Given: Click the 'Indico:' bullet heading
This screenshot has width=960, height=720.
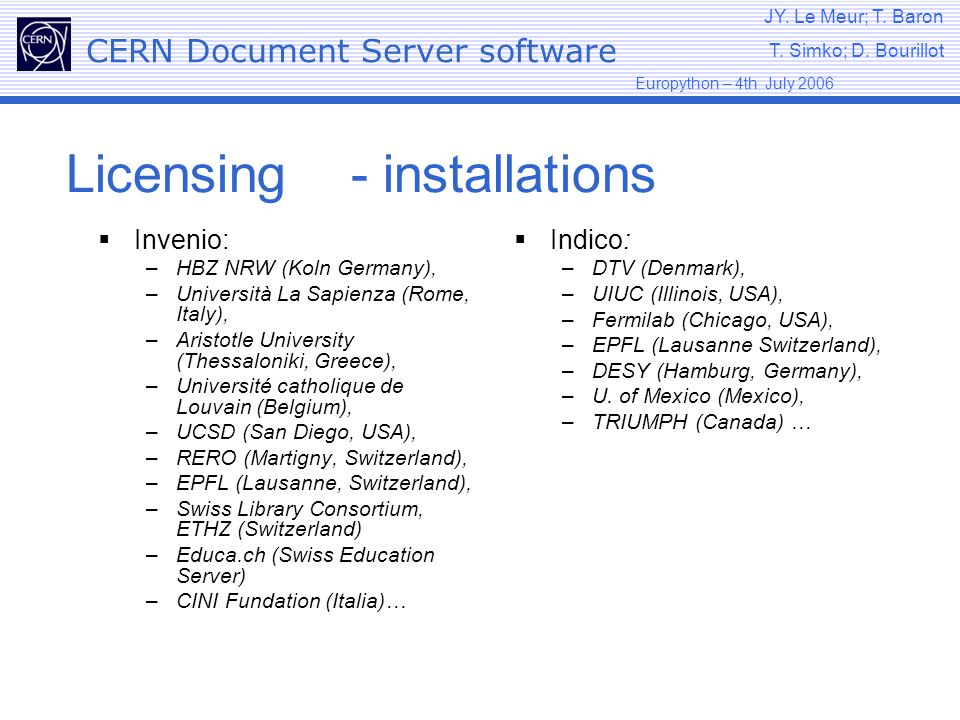Looking at the screenshot, I should click(x=590, y=239).
